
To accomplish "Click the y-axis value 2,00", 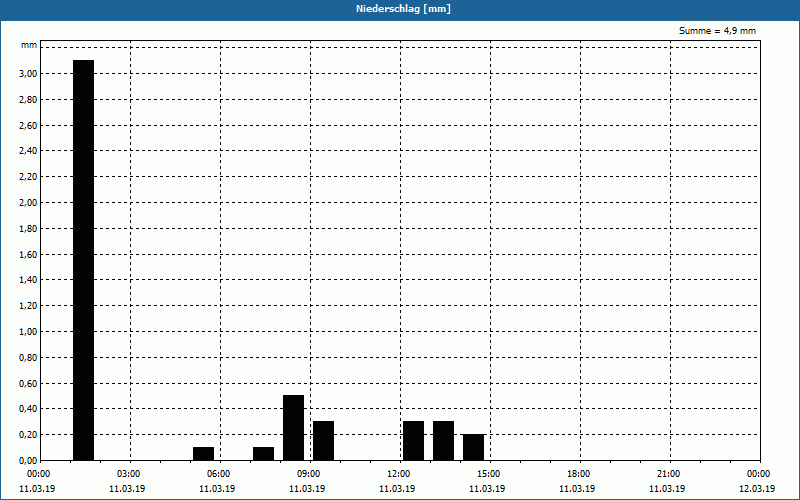I will (x=28, y=203).
